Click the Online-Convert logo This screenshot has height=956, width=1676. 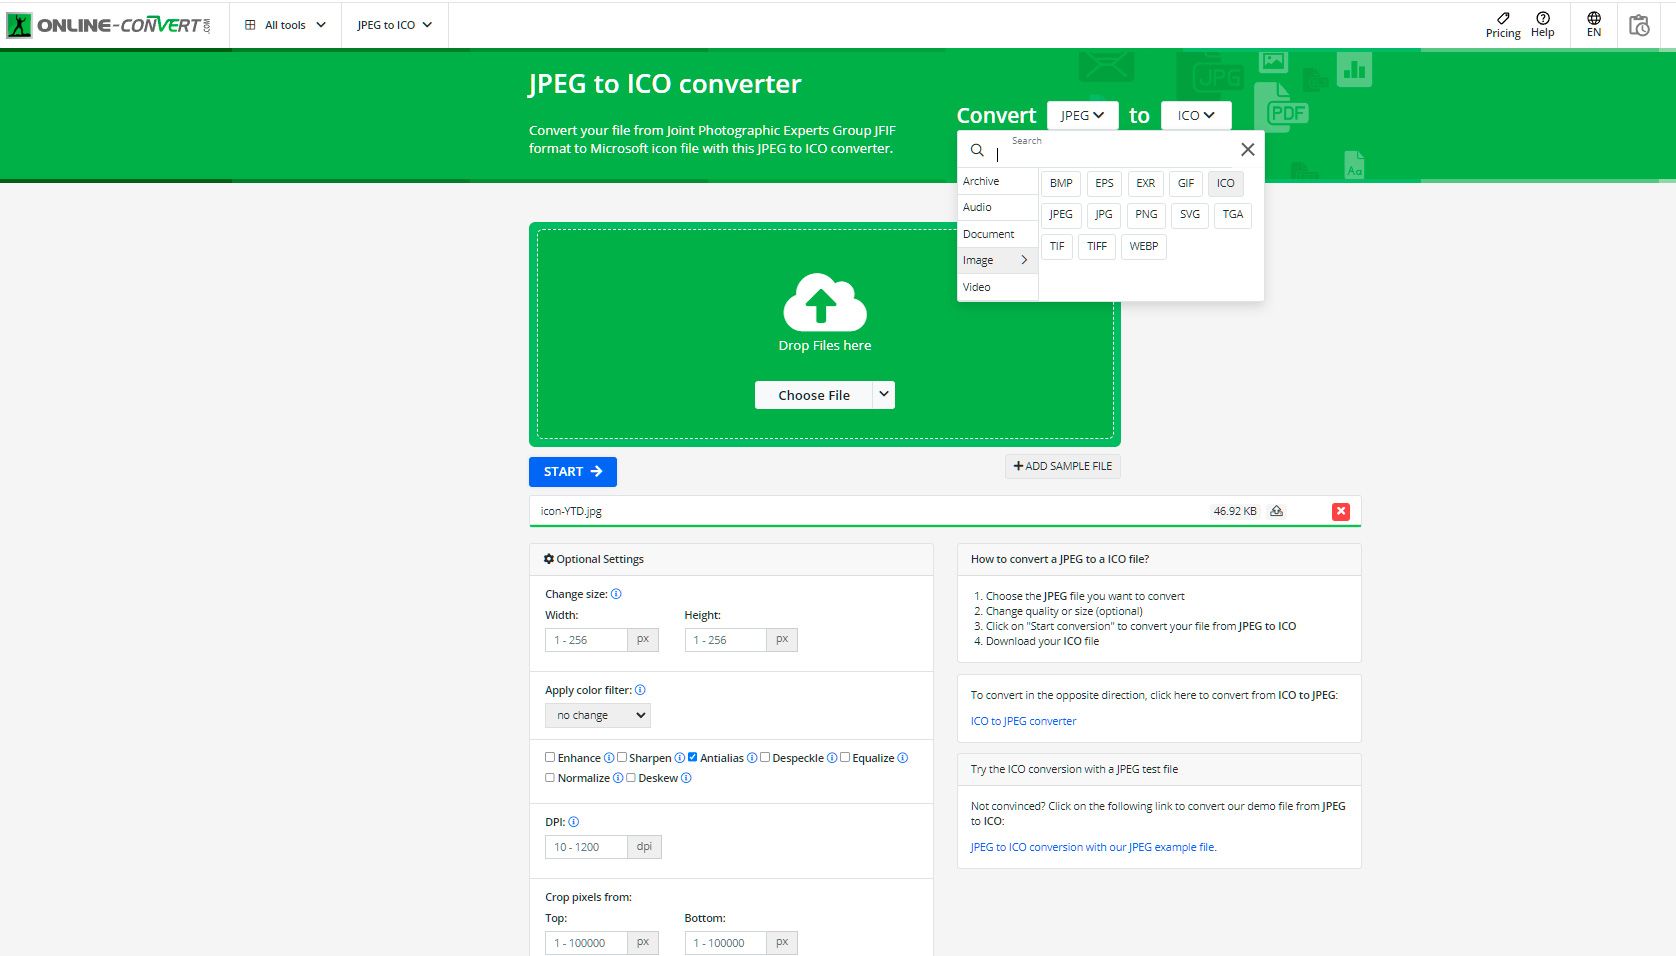tap(105, 25)
